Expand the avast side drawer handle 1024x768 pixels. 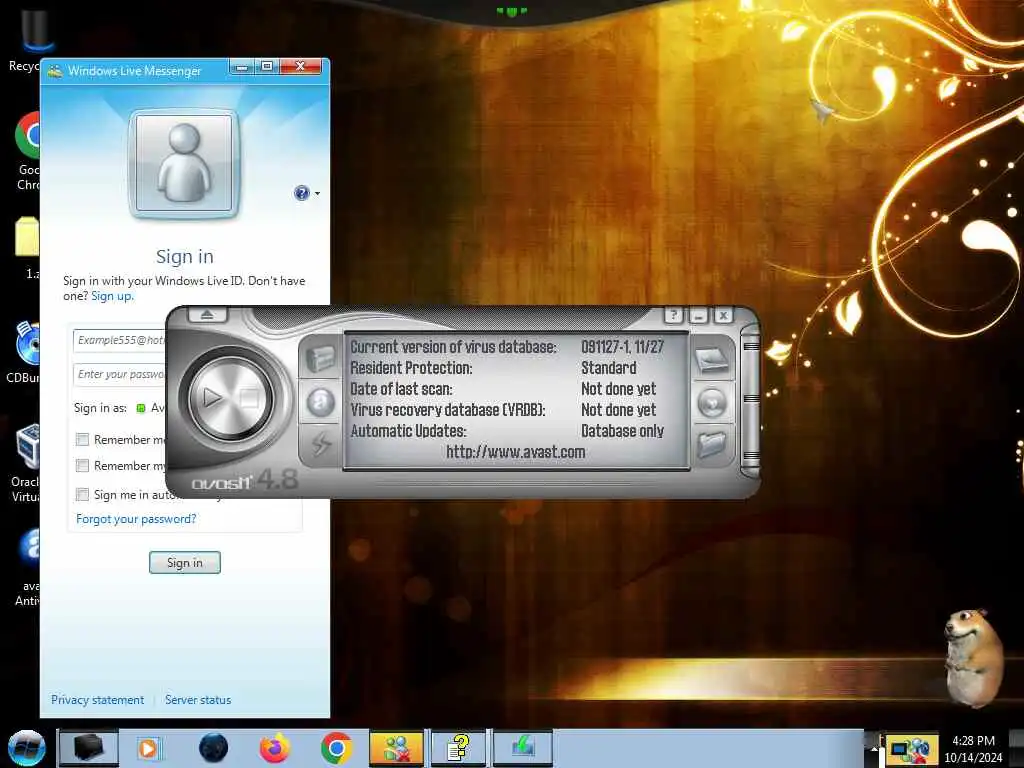751,400
